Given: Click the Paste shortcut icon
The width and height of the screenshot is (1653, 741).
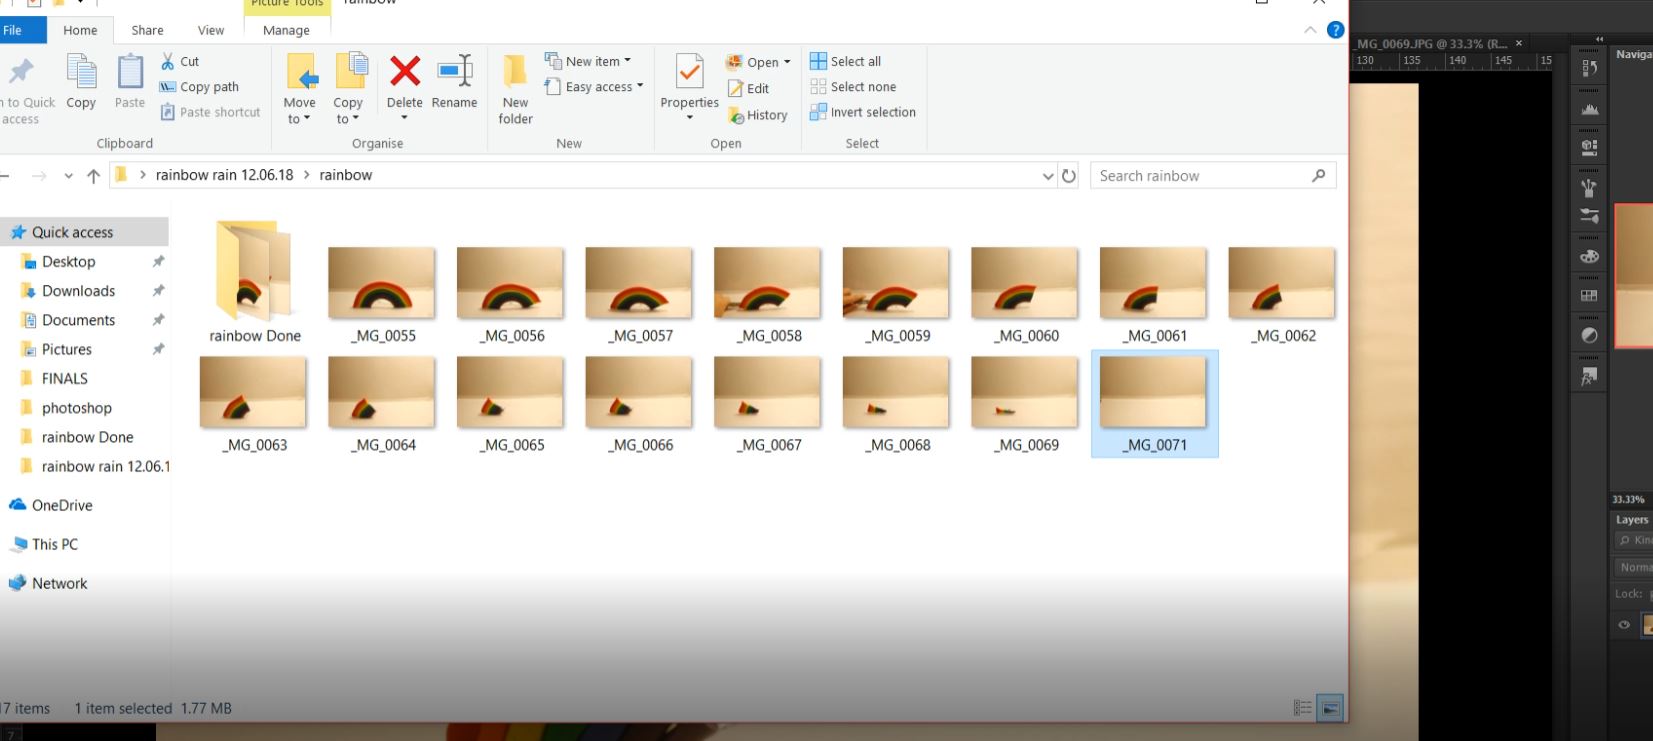Looking at the screenshot, I should (168, 112).
